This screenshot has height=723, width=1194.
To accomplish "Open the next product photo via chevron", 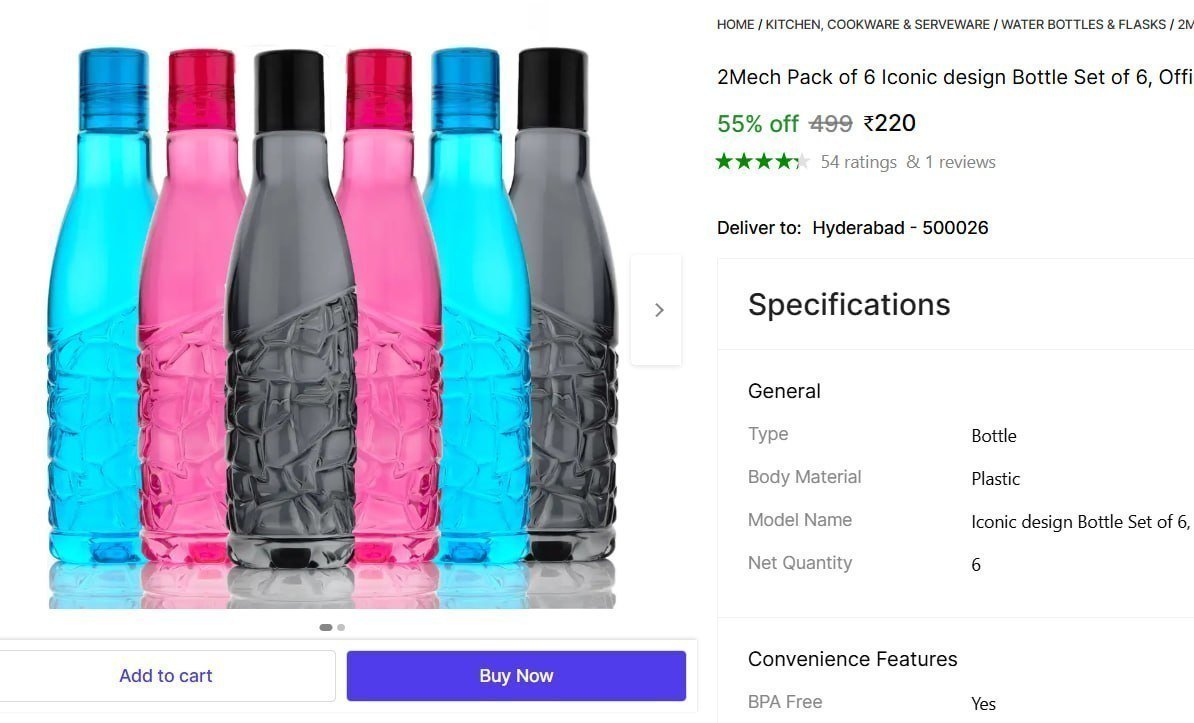I will 657,309.
